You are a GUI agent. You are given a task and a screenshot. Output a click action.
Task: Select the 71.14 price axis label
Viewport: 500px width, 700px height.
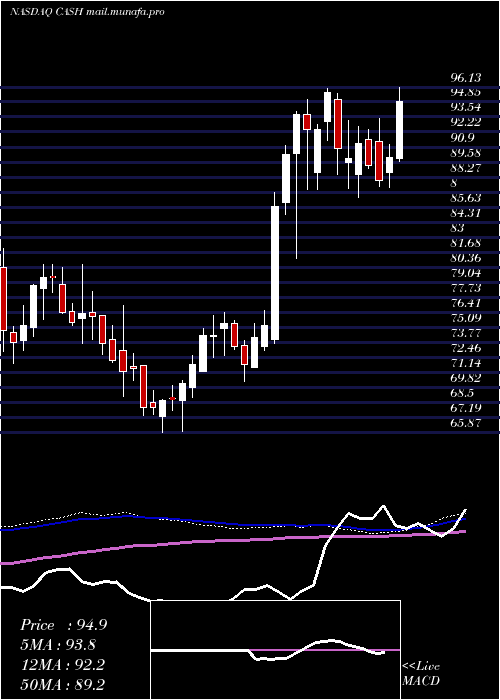(x=465, y=363)
